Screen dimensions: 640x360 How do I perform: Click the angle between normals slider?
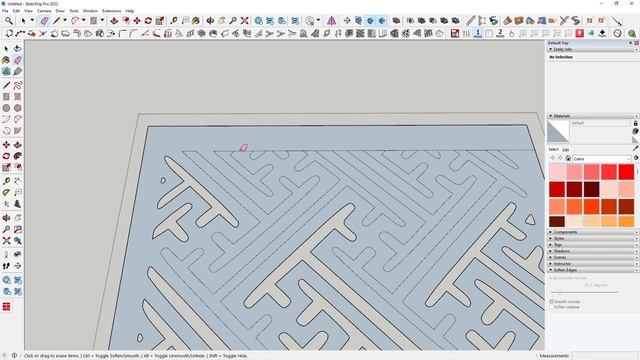[x=585, y=292]
